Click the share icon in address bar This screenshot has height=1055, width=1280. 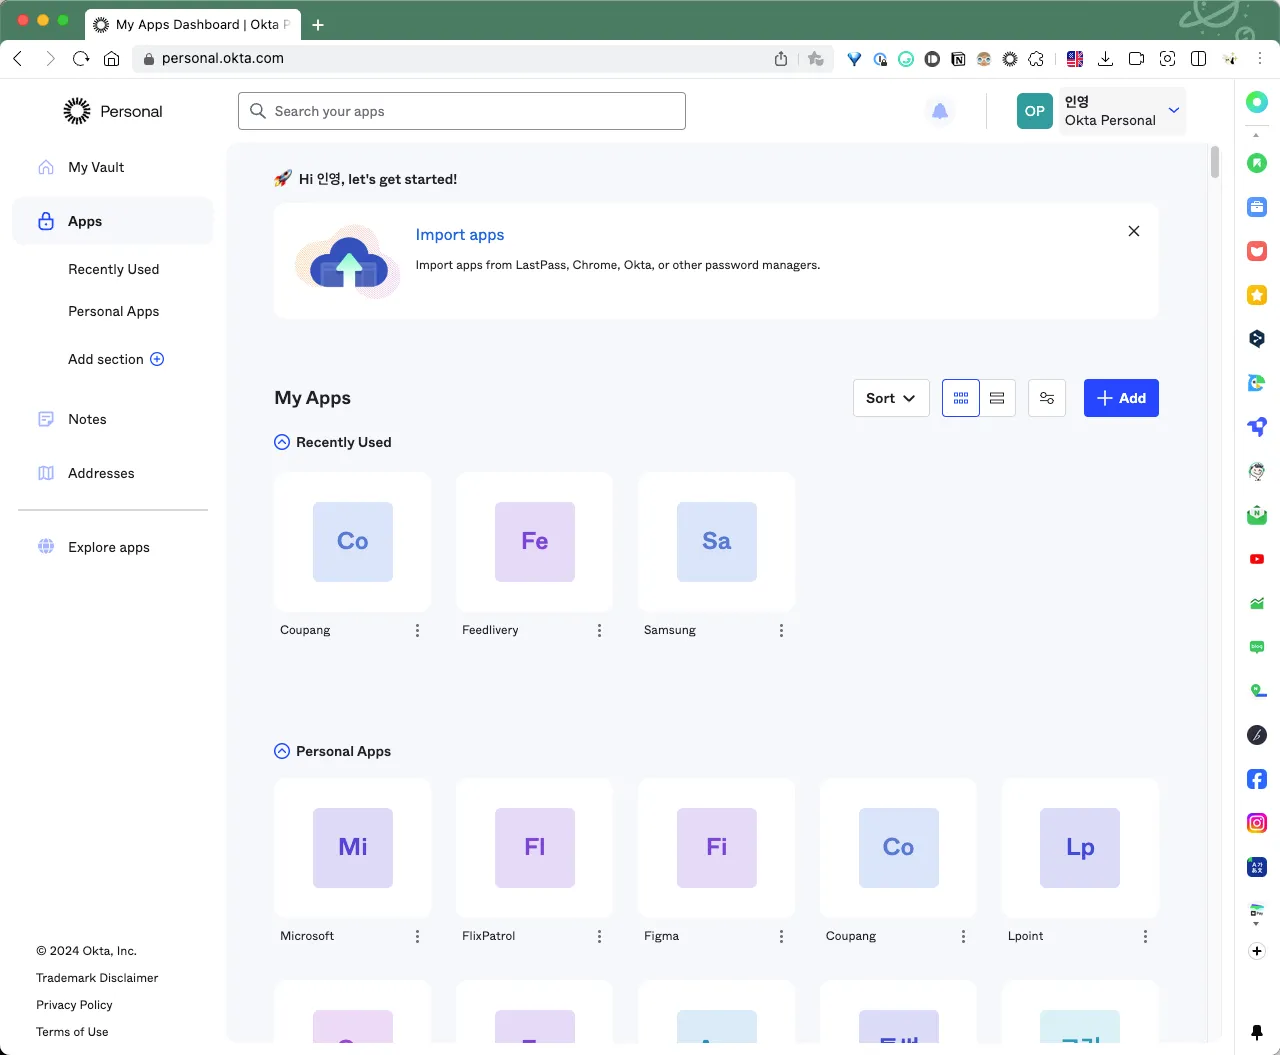(x=781, y=59)
